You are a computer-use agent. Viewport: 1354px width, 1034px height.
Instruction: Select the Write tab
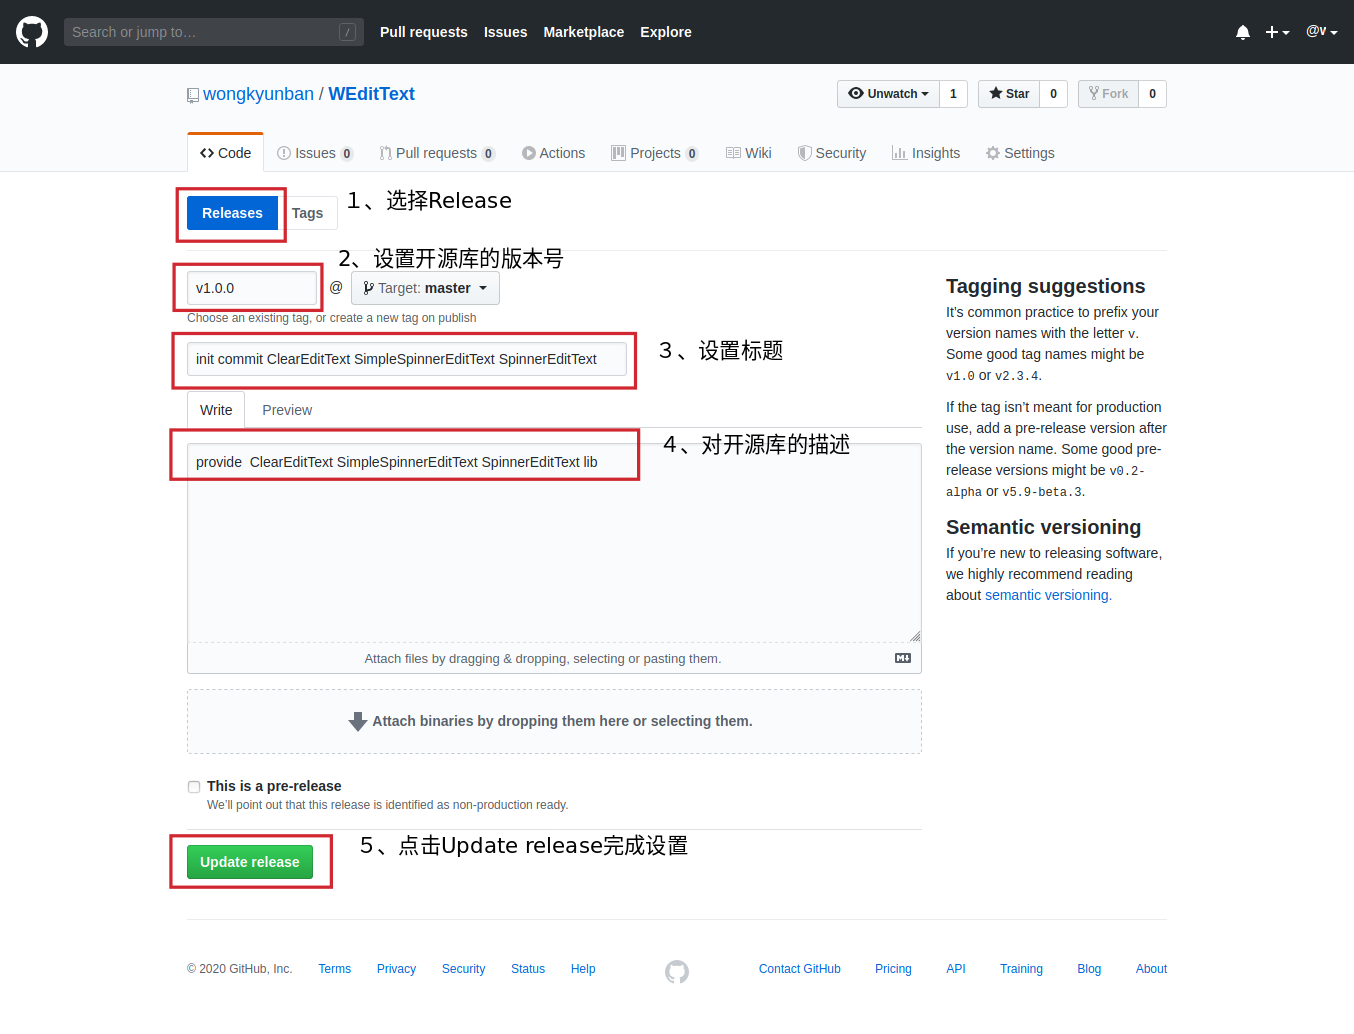(216, 410)
